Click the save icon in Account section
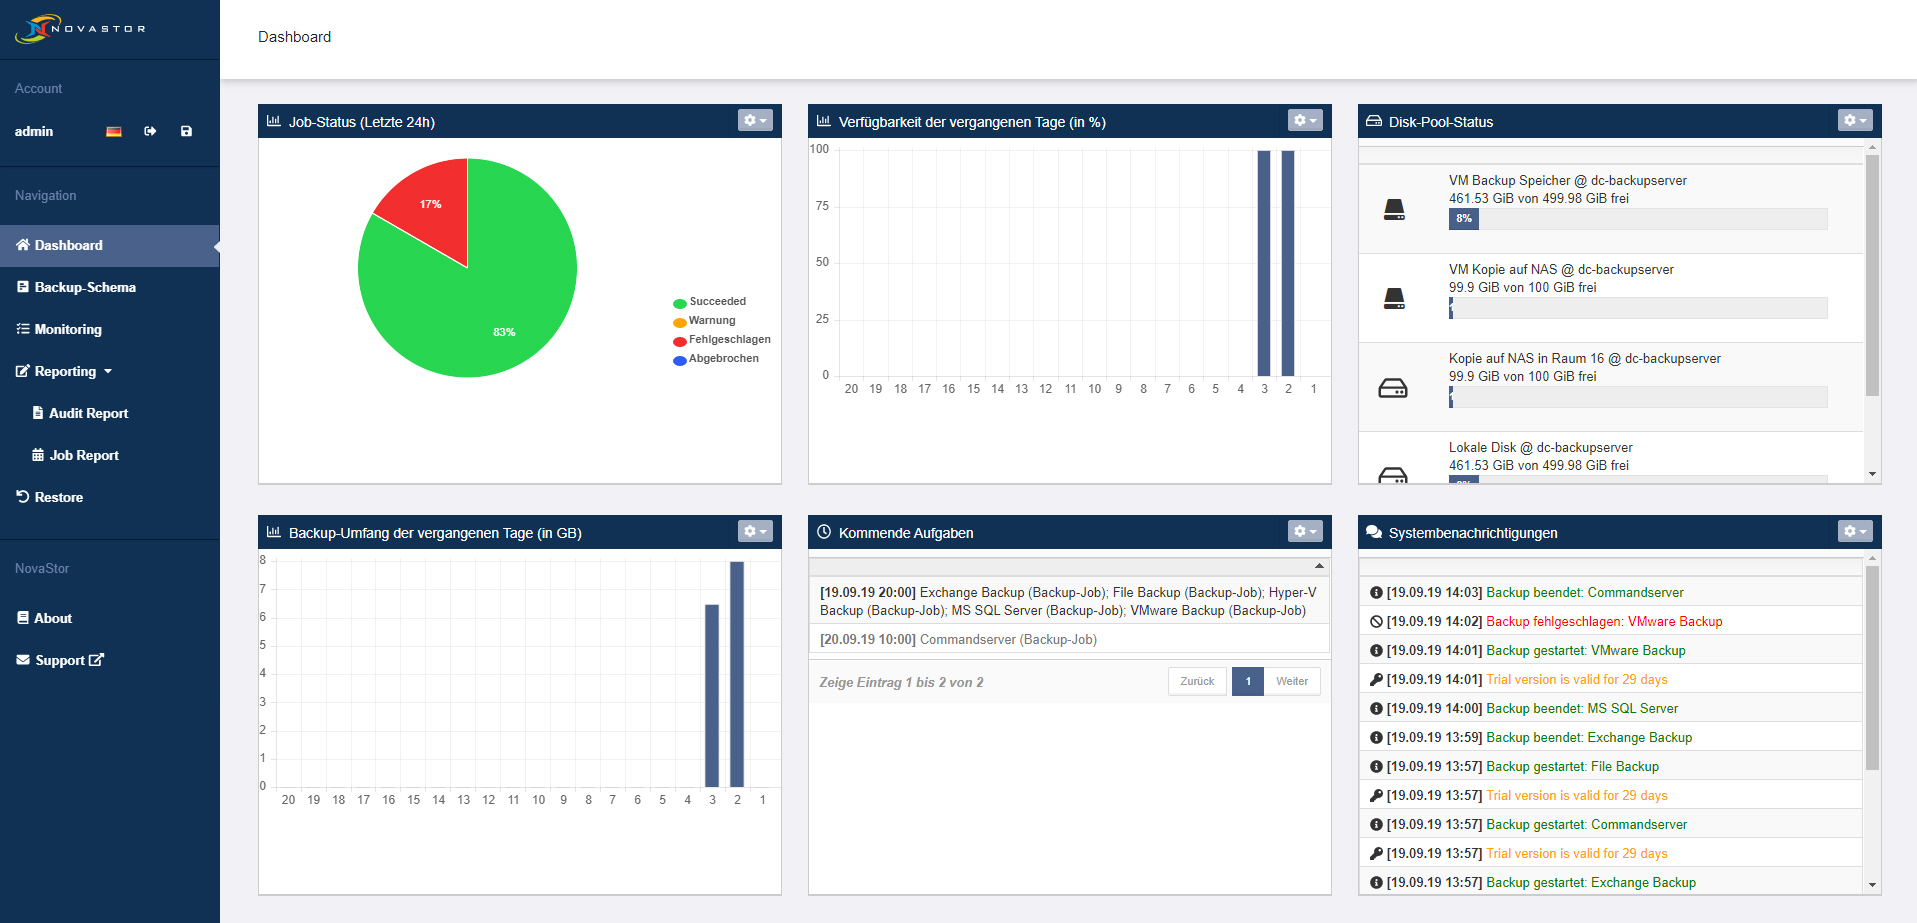The image size is (1917, 923). tap(186, 132)
